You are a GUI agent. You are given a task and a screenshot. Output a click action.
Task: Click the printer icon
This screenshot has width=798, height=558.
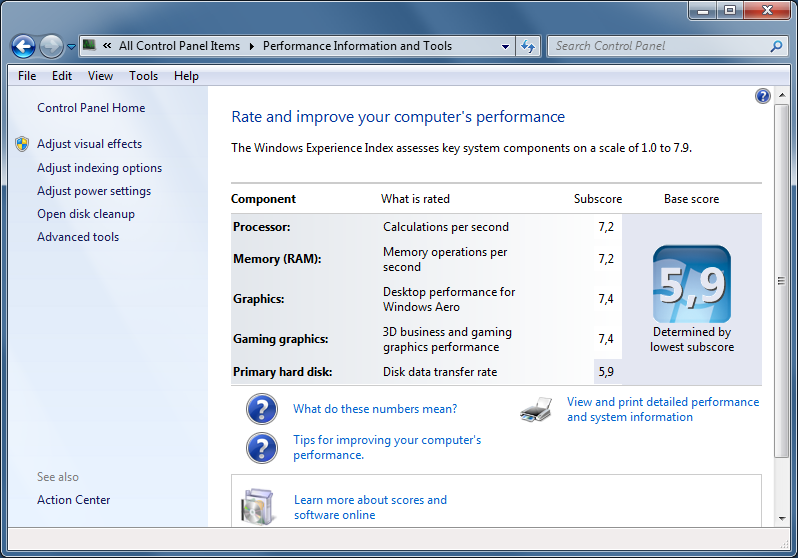click(x=536, y=409)
